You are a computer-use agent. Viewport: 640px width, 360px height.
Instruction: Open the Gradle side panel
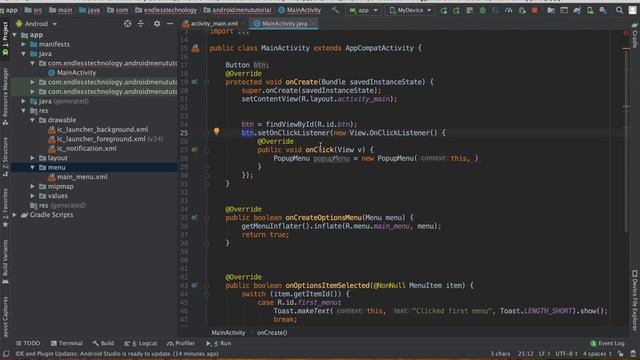pyautogui.click(x=635, y=35)
